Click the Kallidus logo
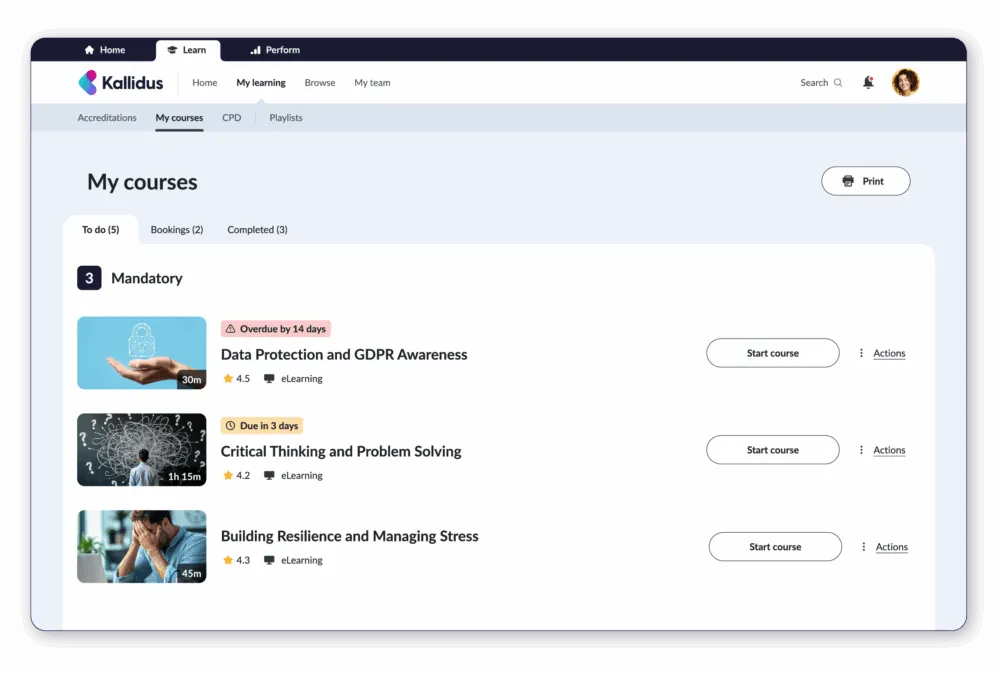The width and height of the screenshot is (1000, 673). 121,83
